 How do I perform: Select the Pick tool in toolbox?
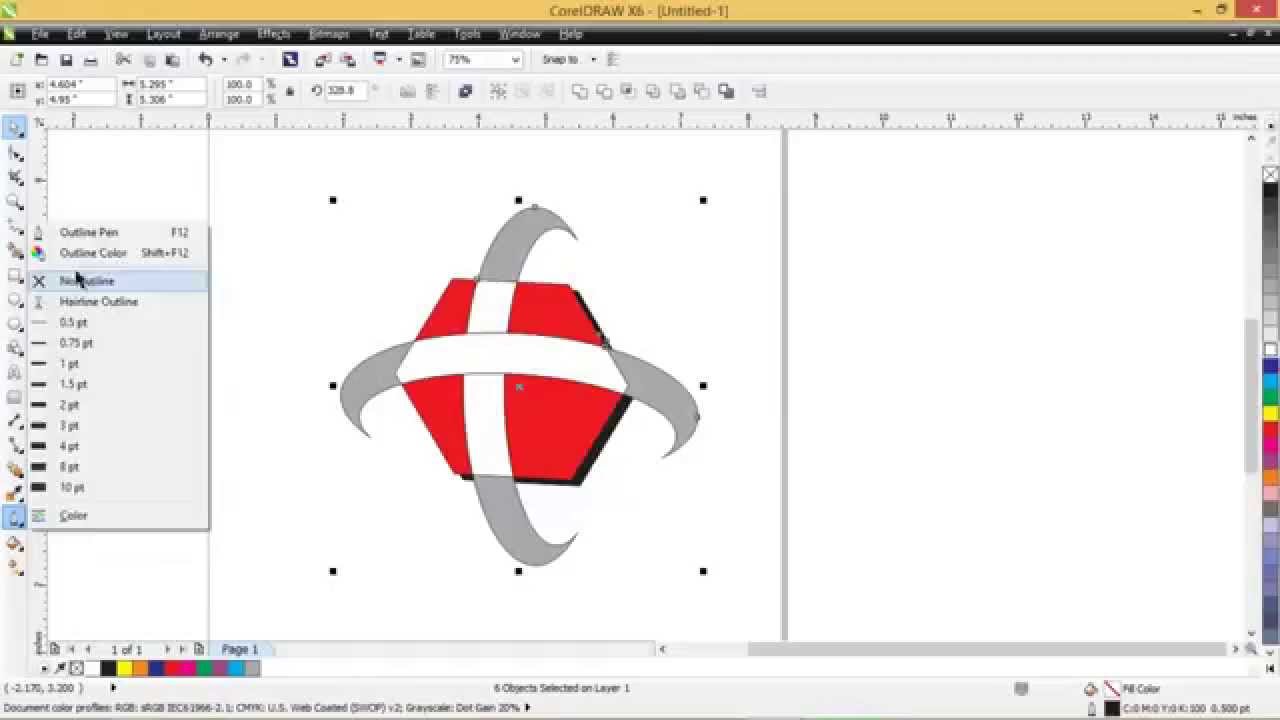pos(15,128)
